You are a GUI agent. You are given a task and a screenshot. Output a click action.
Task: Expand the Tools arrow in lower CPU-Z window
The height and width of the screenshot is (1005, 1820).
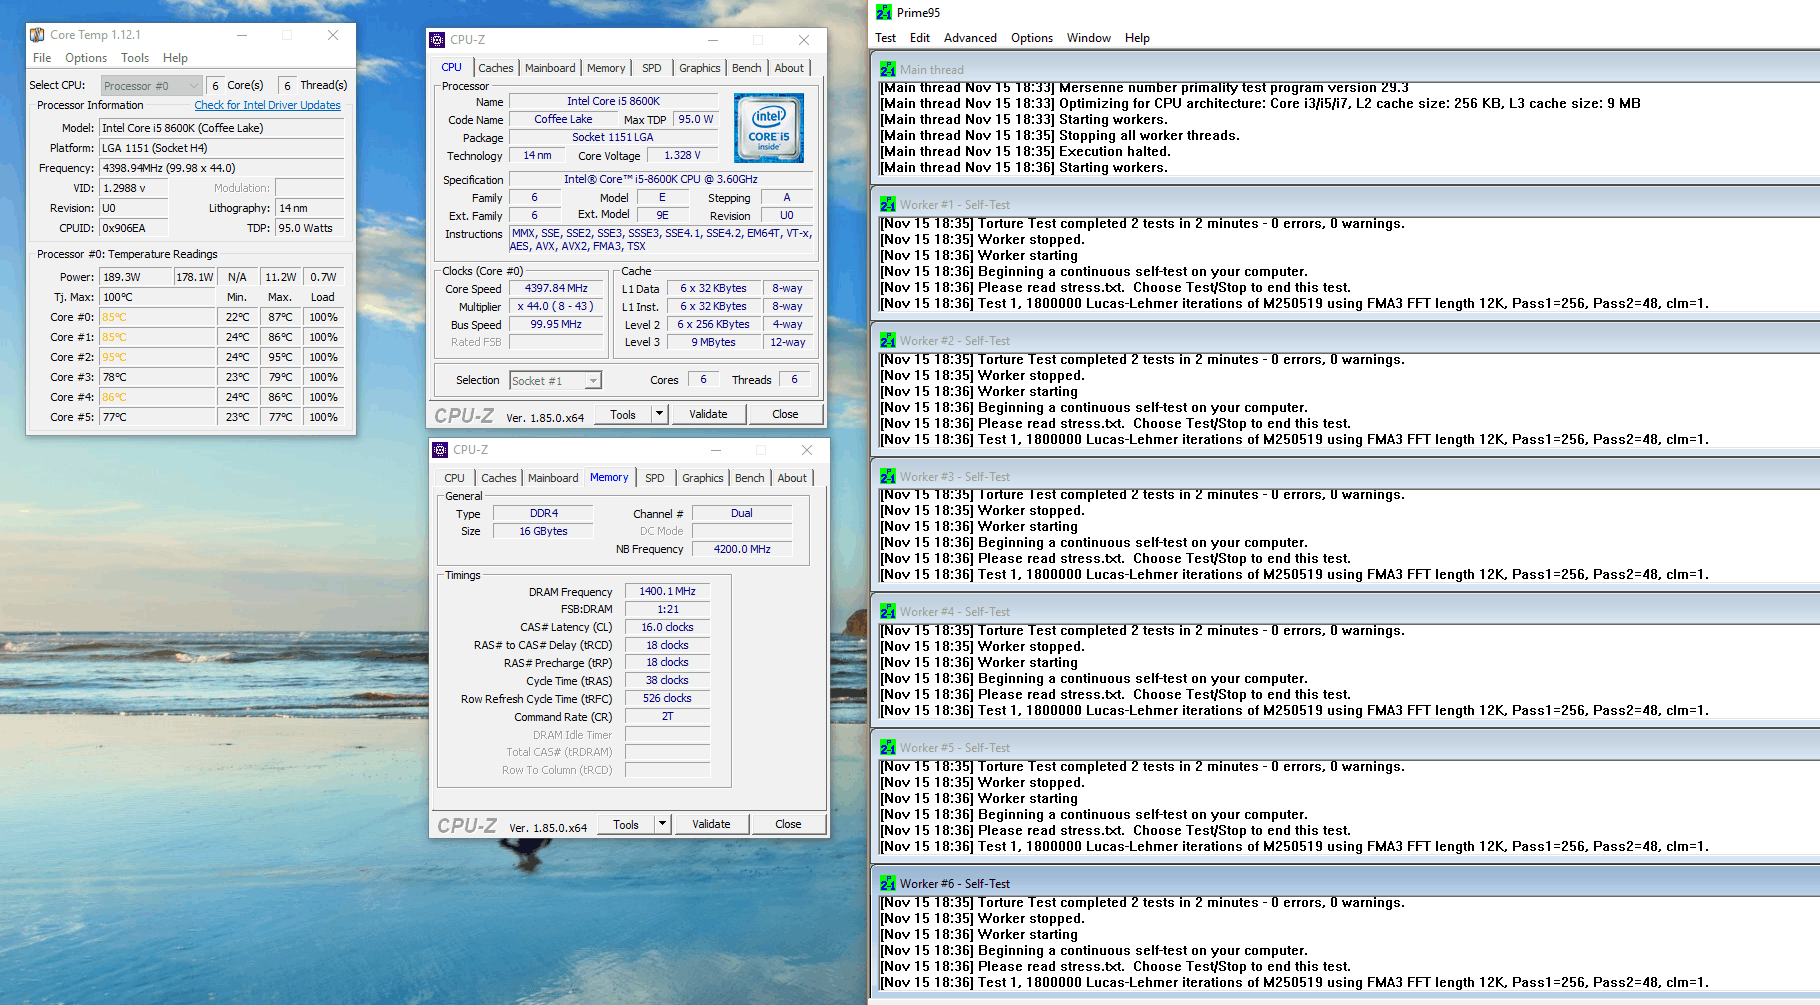point(662,824)
